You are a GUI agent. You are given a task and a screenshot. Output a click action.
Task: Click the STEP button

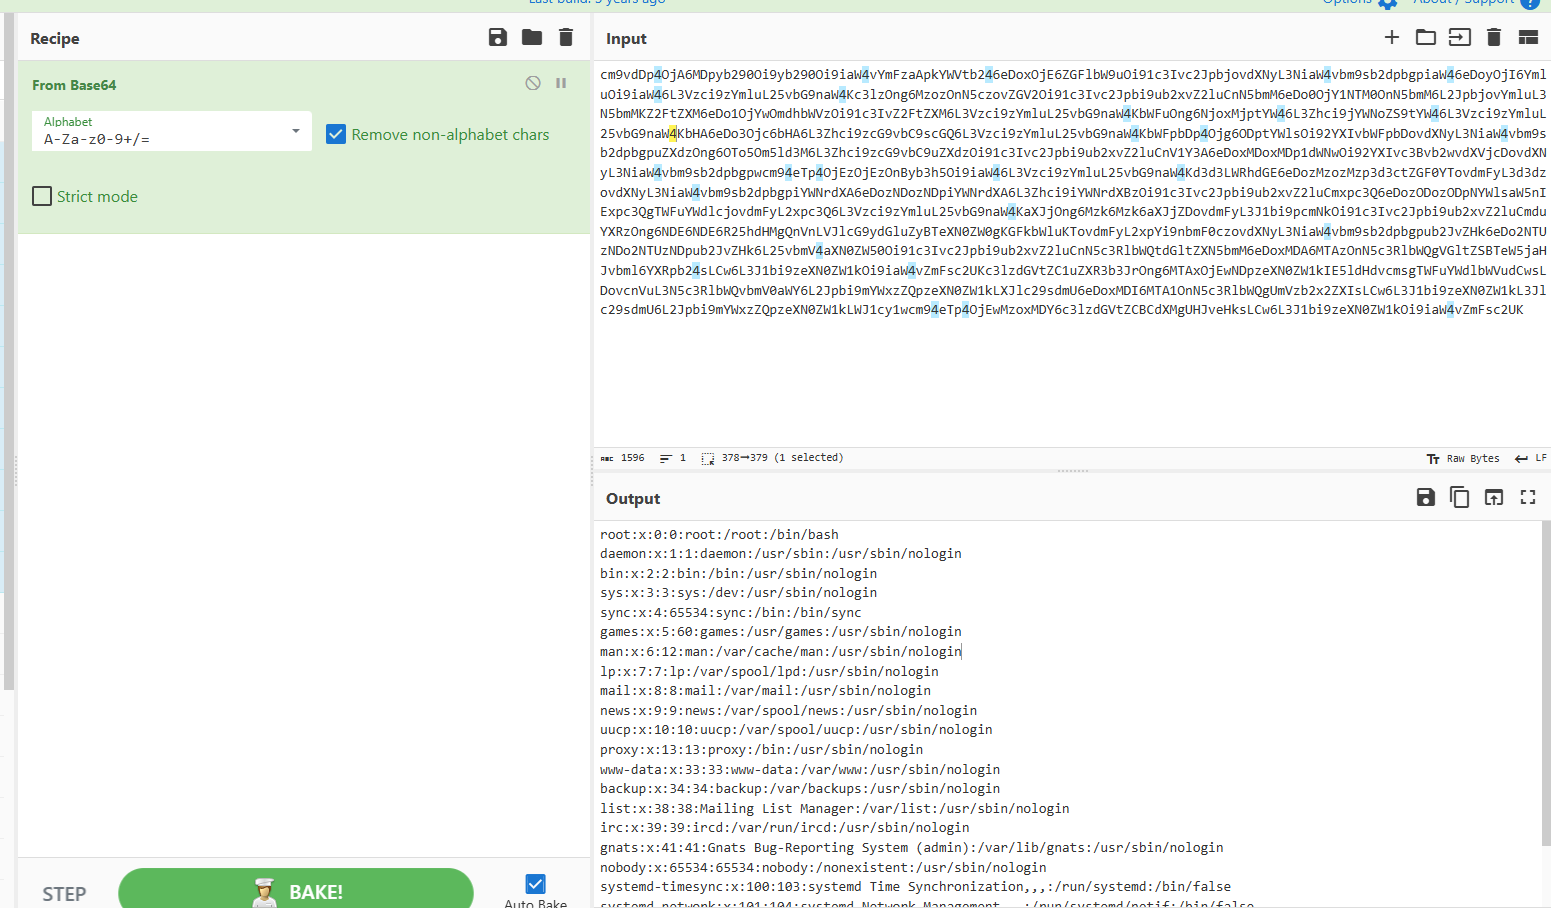64,893
